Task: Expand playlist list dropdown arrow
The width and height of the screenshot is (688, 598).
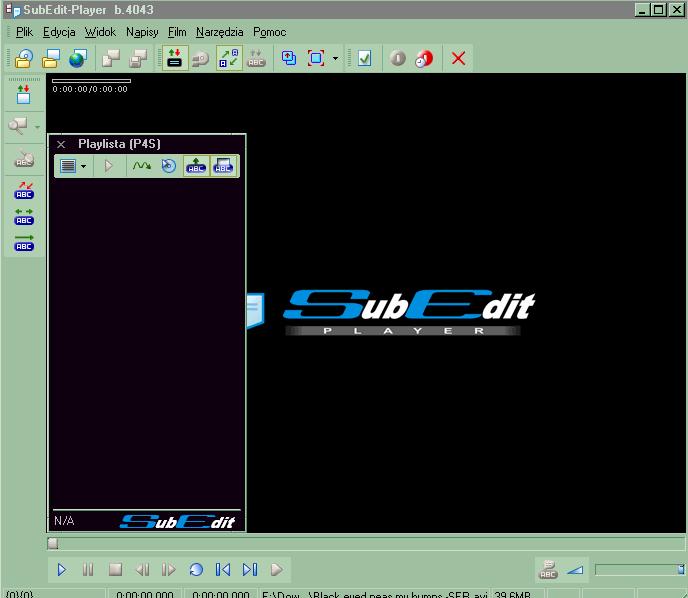Action: click(x=83, y=166)
